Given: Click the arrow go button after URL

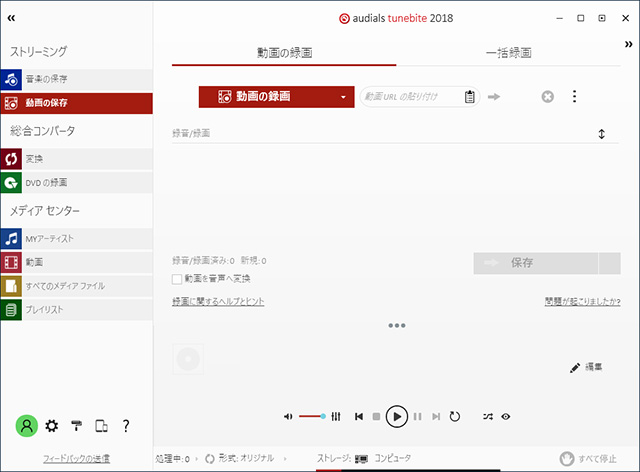Looking at the screenshot, I should coord(494,97).
